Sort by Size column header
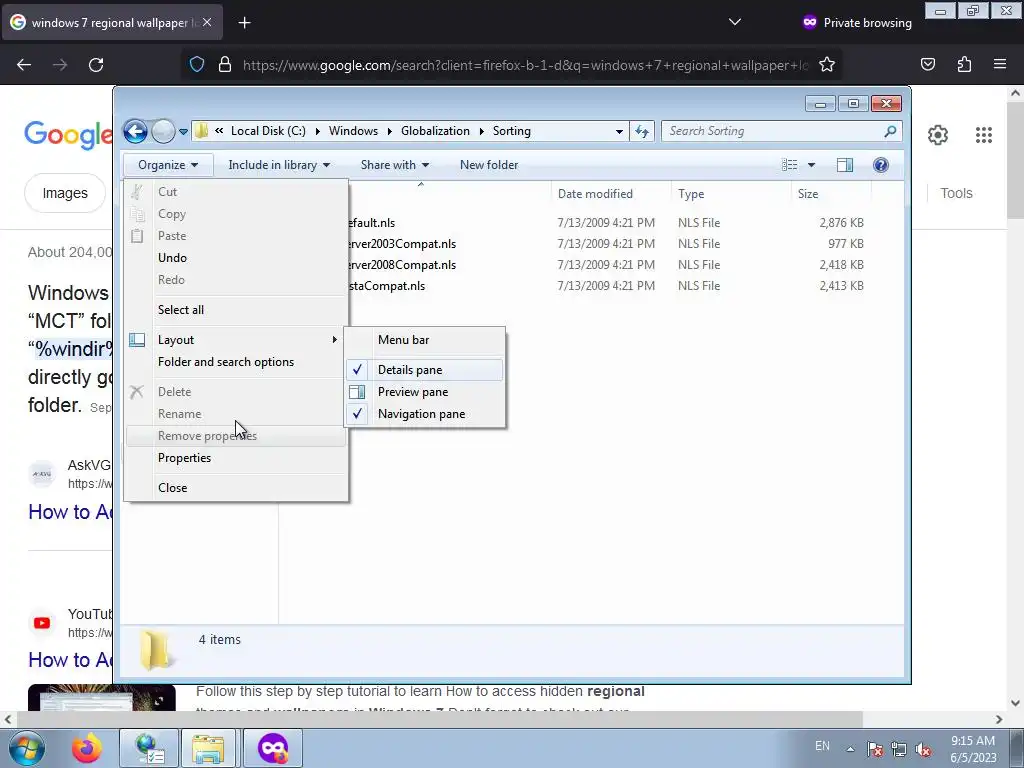 pos(831,194)
